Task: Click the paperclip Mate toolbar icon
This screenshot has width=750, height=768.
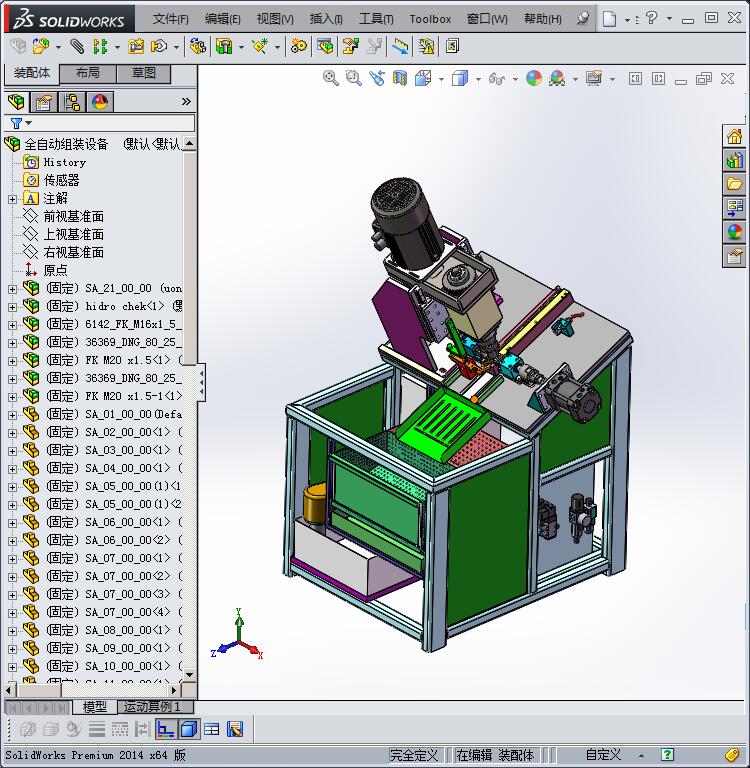Action: (x=76, y=47)
